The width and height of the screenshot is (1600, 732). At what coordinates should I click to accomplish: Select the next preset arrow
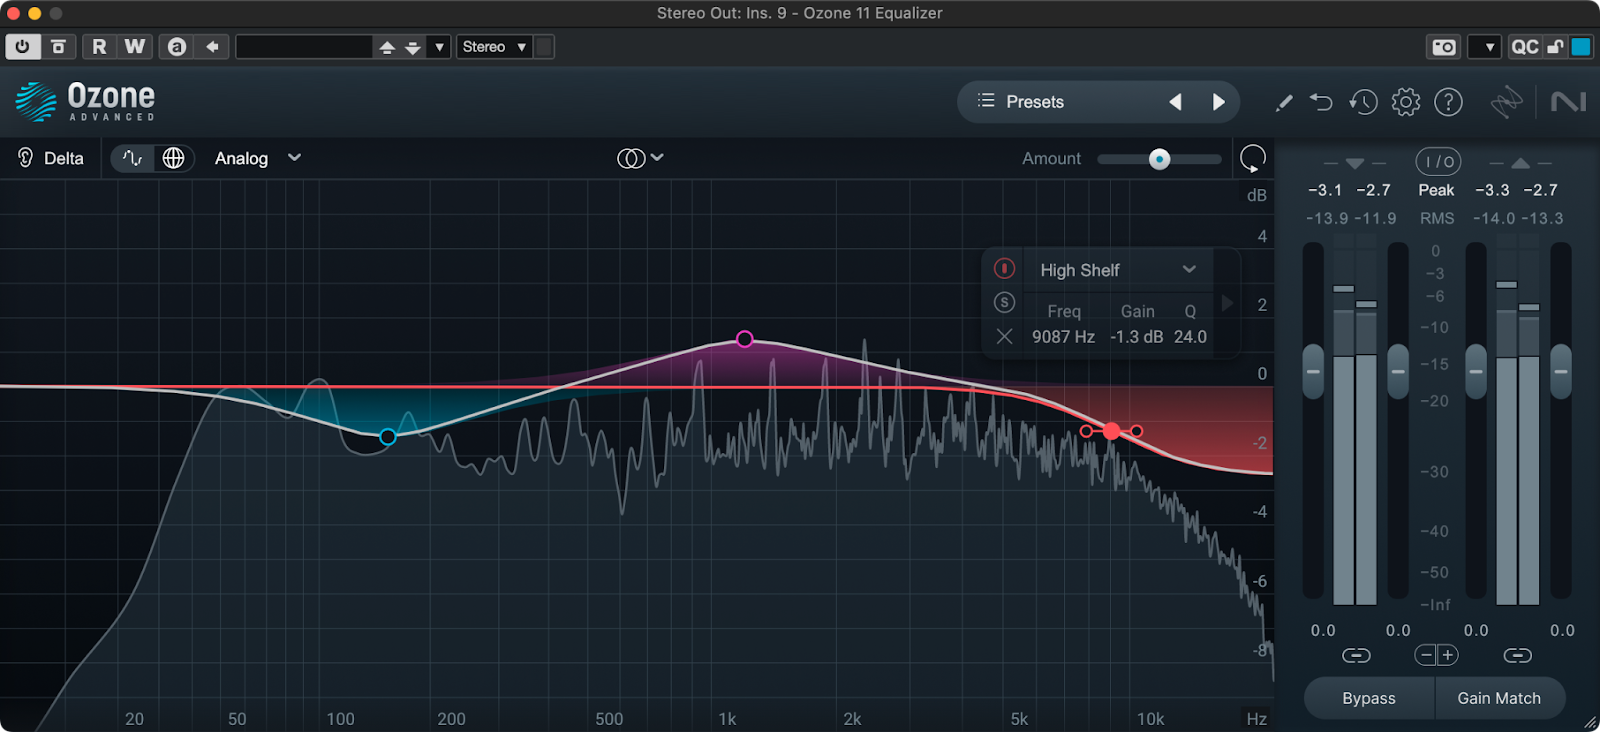tap(1218, 102)
